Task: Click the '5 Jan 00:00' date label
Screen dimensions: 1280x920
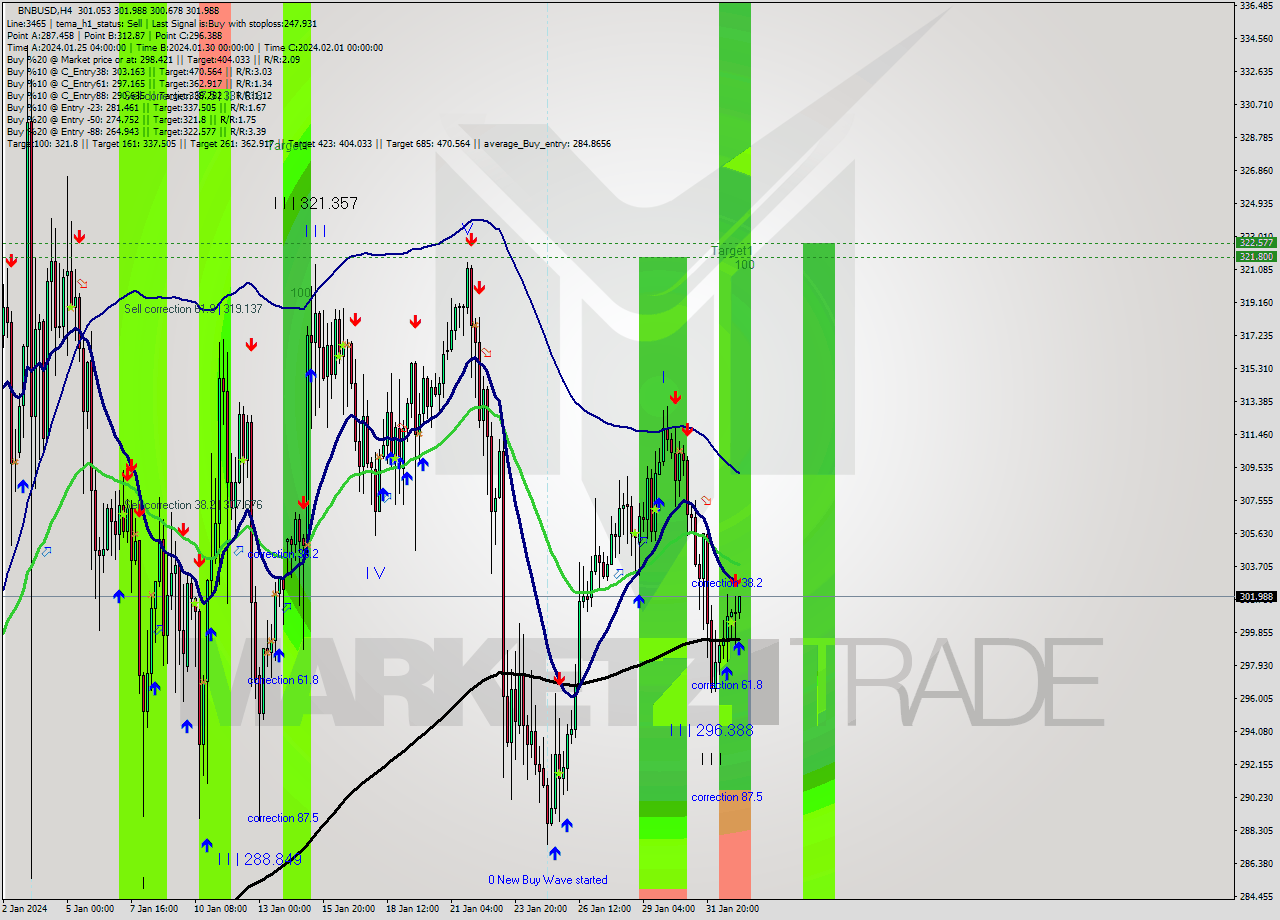Action: tap(89, 910)
